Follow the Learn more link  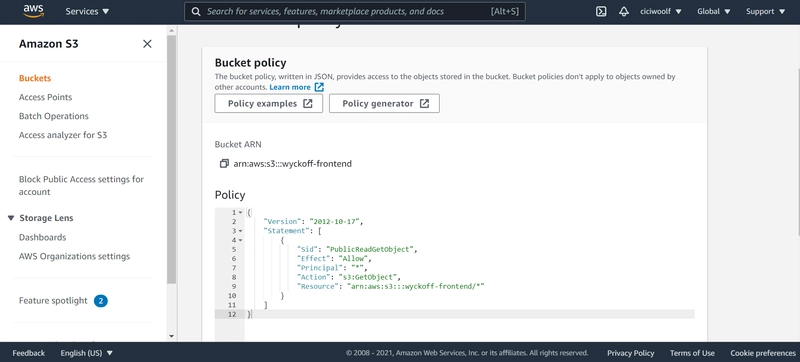coord(296,87)
